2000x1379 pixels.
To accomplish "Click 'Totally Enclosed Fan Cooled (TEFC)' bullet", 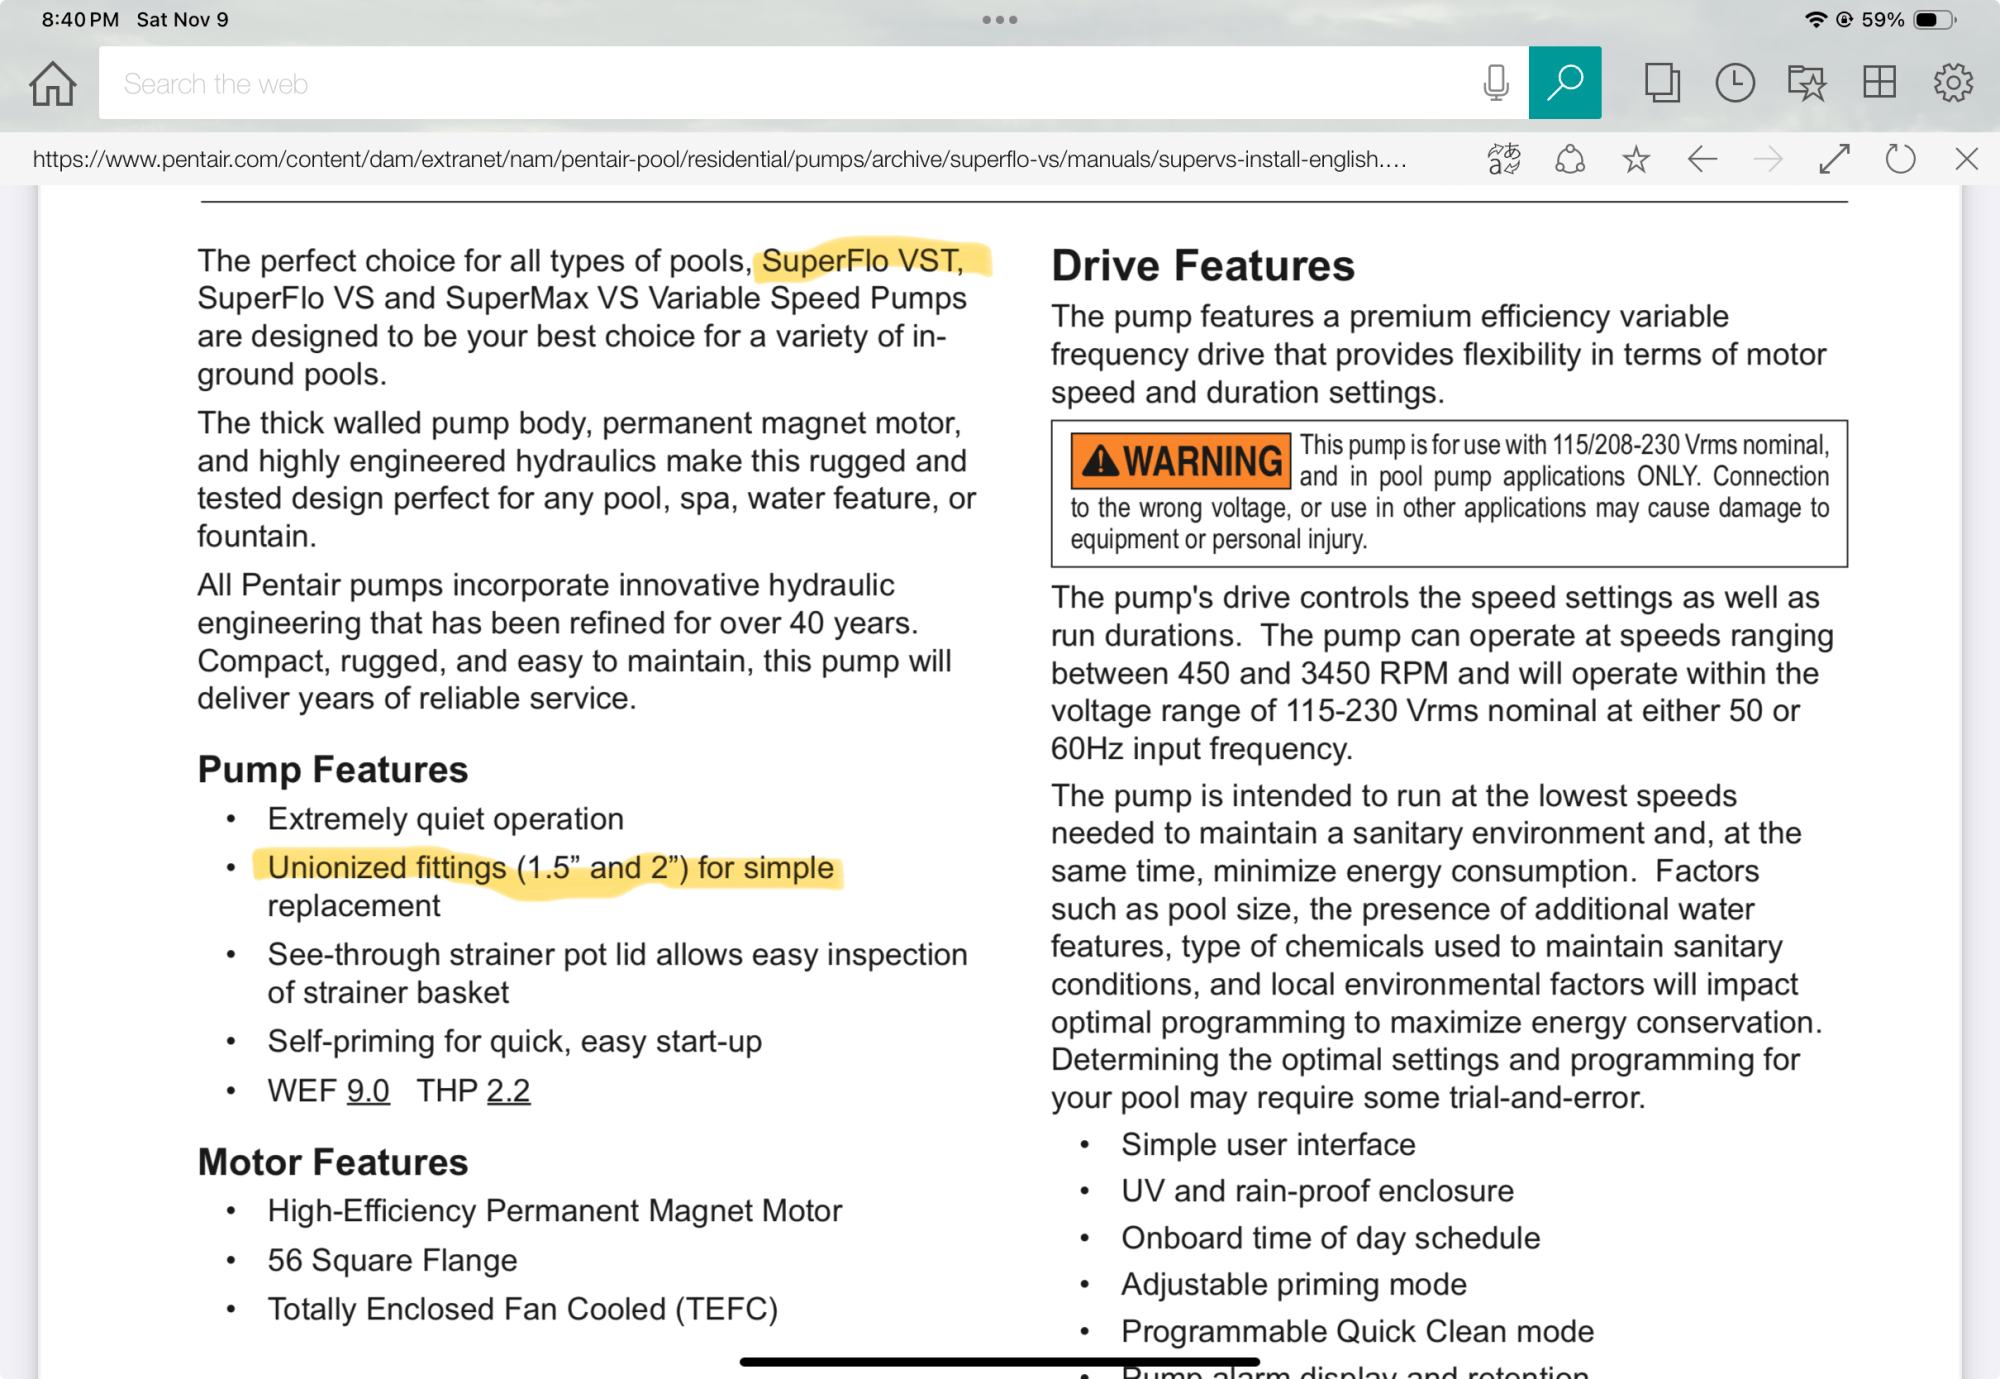I will pyautogui.click(x=522, y=1309).
